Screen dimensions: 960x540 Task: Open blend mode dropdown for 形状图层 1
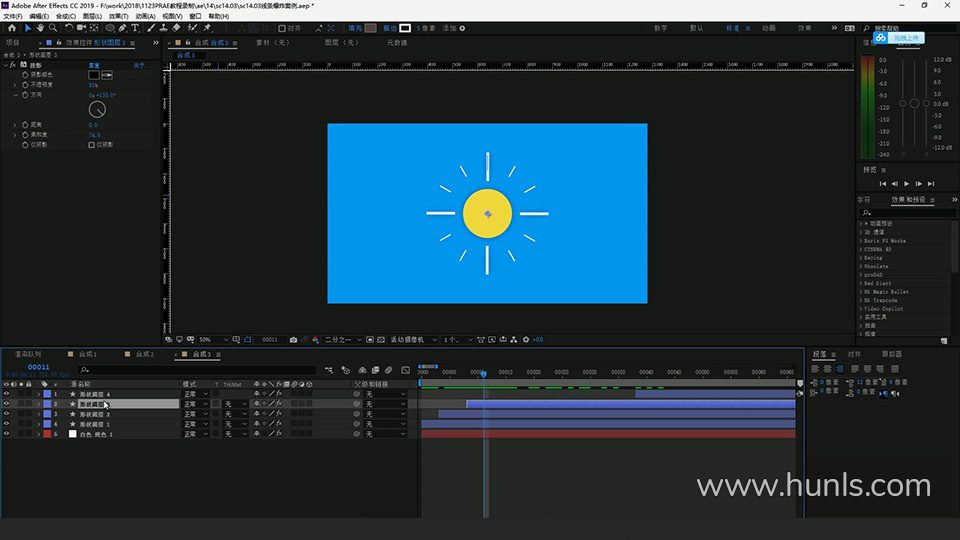tap(196, 425)
